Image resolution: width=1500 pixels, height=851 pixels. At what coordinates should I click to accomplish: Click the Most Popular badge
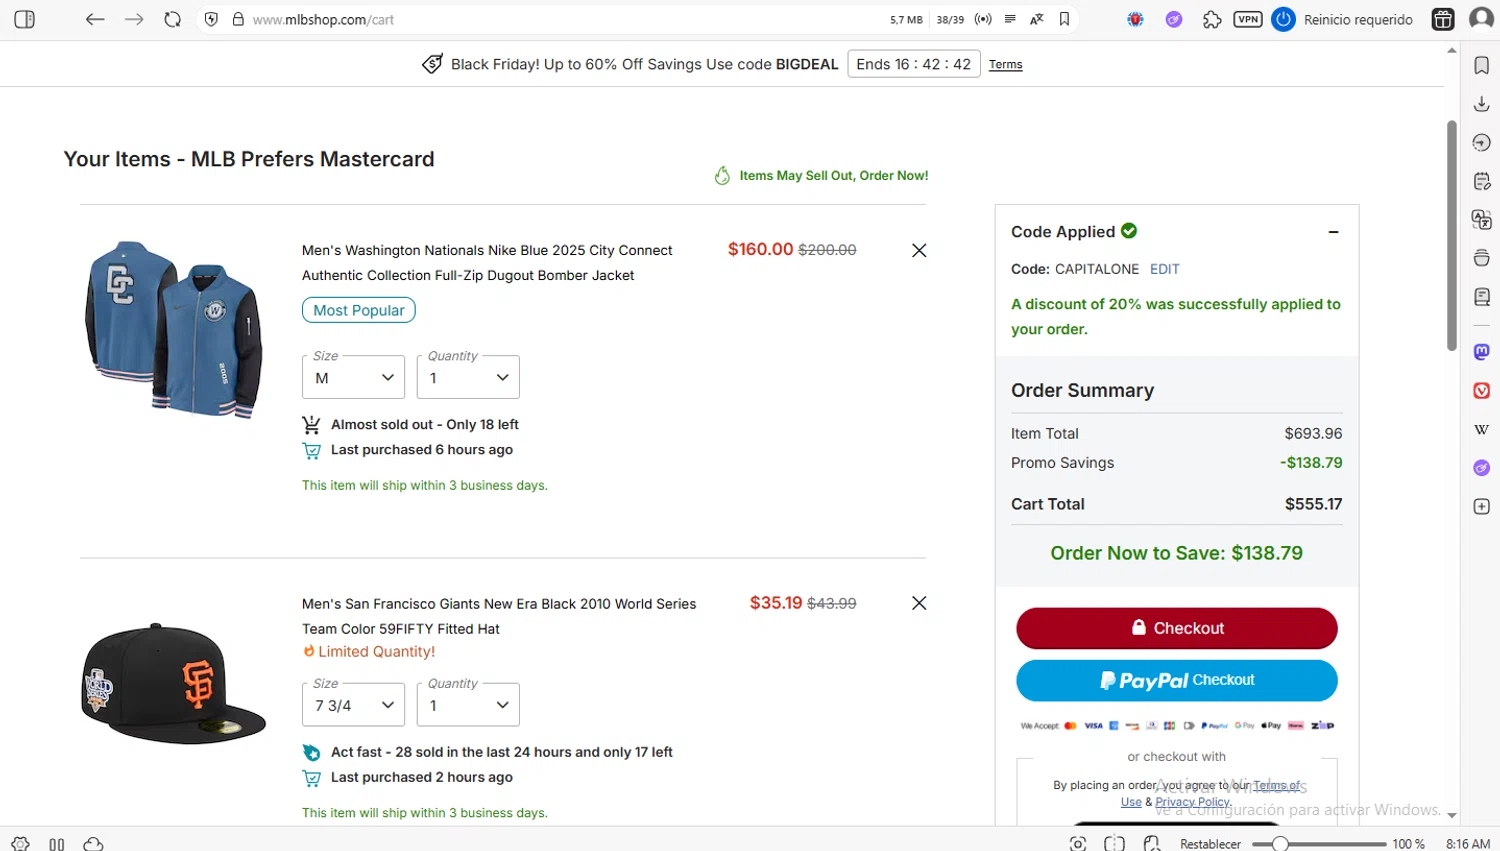[x=358, y=310]
